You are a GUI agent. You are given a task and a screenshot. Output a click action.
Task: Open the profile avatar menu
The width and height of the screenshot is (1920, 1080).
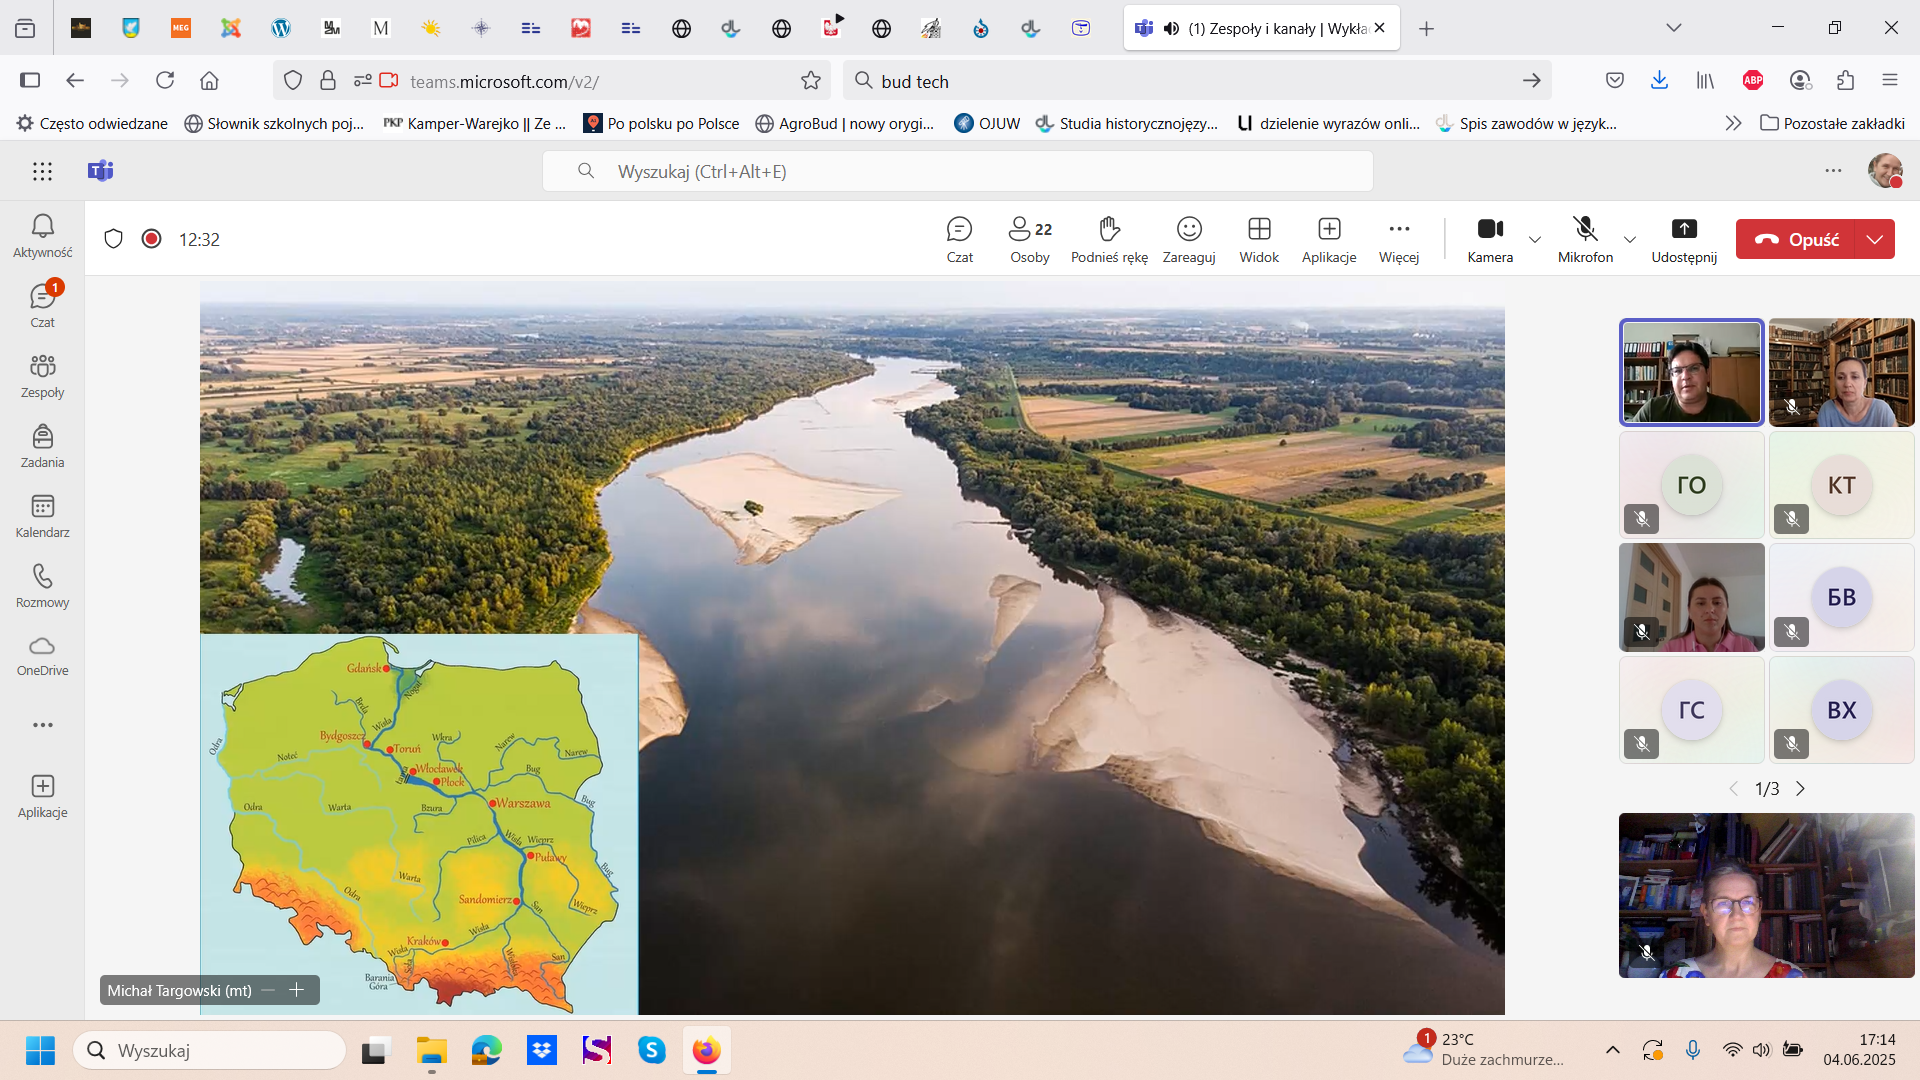[x=1885, y=171]
